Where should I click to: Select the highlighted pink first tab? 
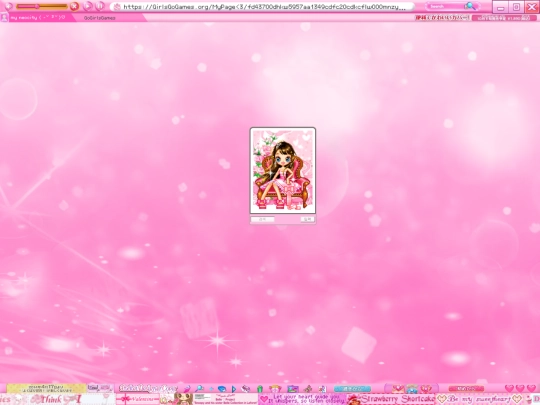(41, 18)
